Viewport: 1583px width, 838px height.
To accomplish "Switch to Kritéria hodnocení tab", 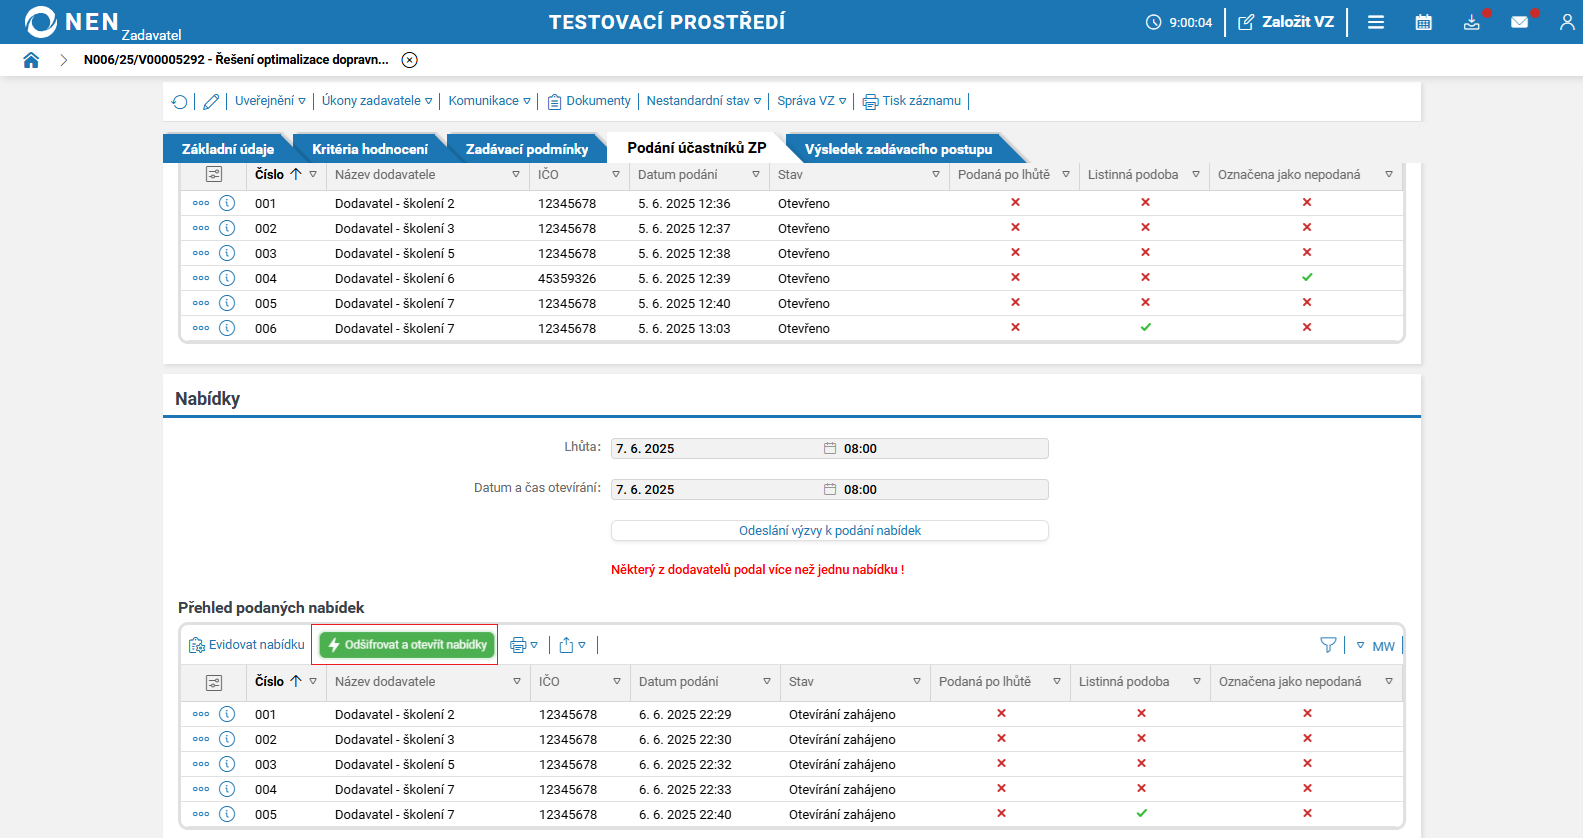I will click(370, 149).
